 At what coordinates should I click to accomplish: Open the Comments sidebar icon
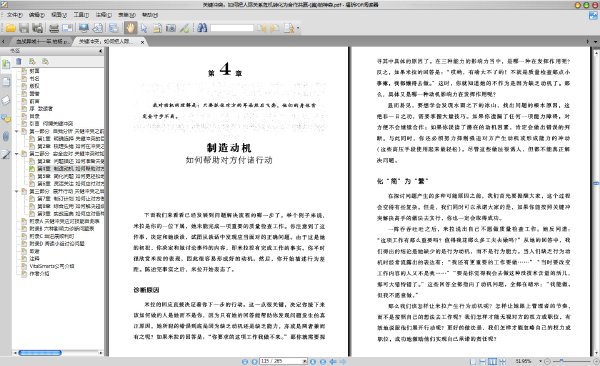click(x=6, y=118)
